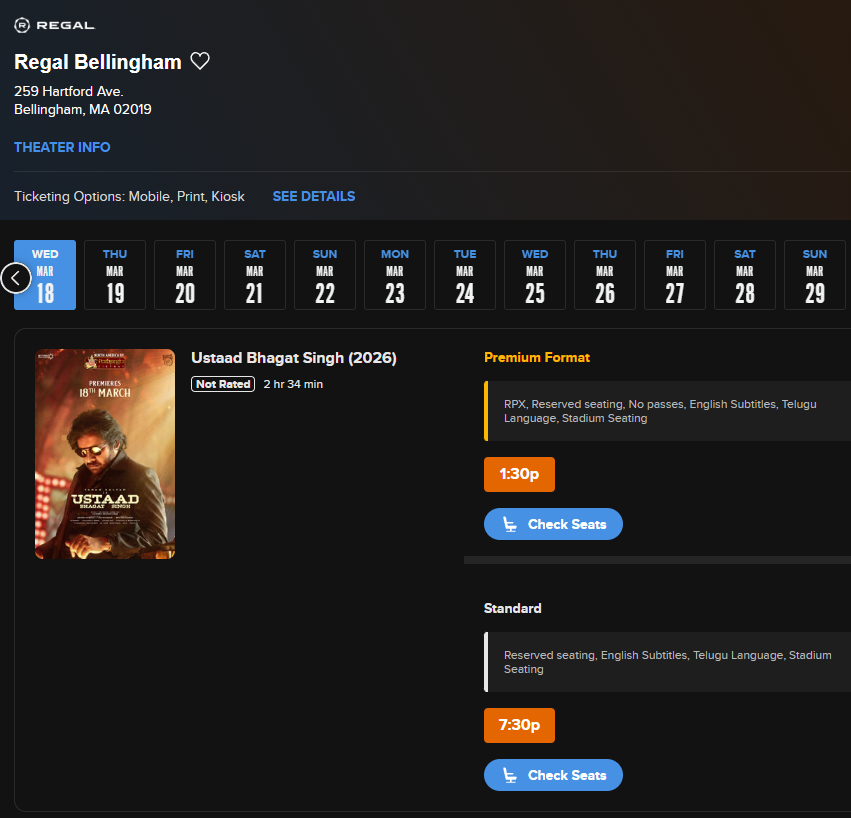Favorite Regal Bellingham with the heart icon

[x=200, y=60]
